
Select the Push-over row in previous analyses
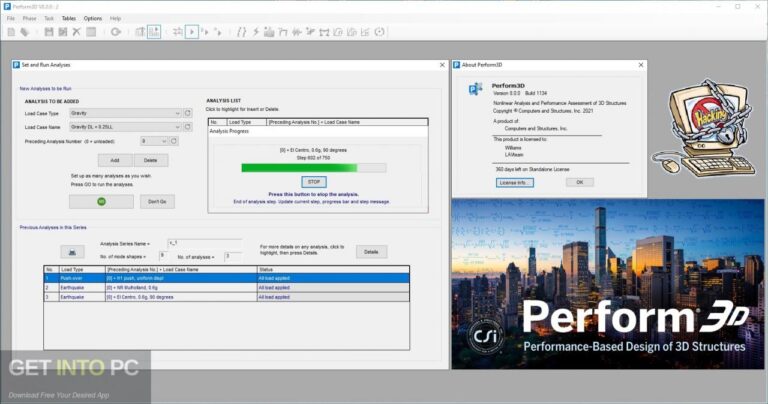coord(226,278)
